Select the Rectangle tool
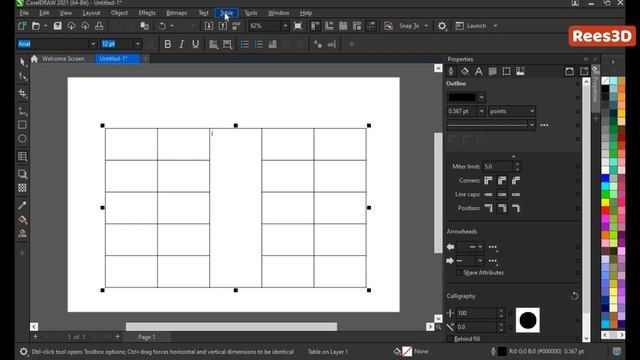Viewport: 640px width, 360px height. (x=22, y=125)
